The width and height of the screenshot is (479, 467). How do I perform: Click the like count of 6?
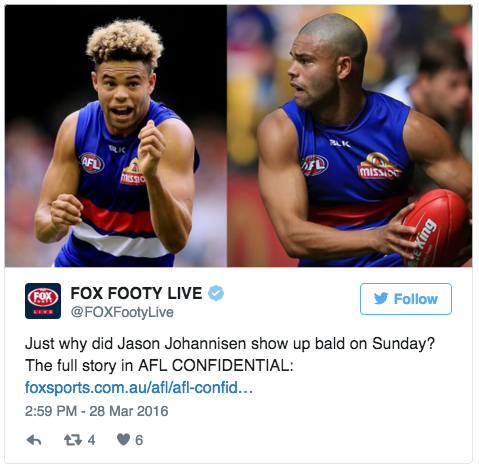click(139, 440)
